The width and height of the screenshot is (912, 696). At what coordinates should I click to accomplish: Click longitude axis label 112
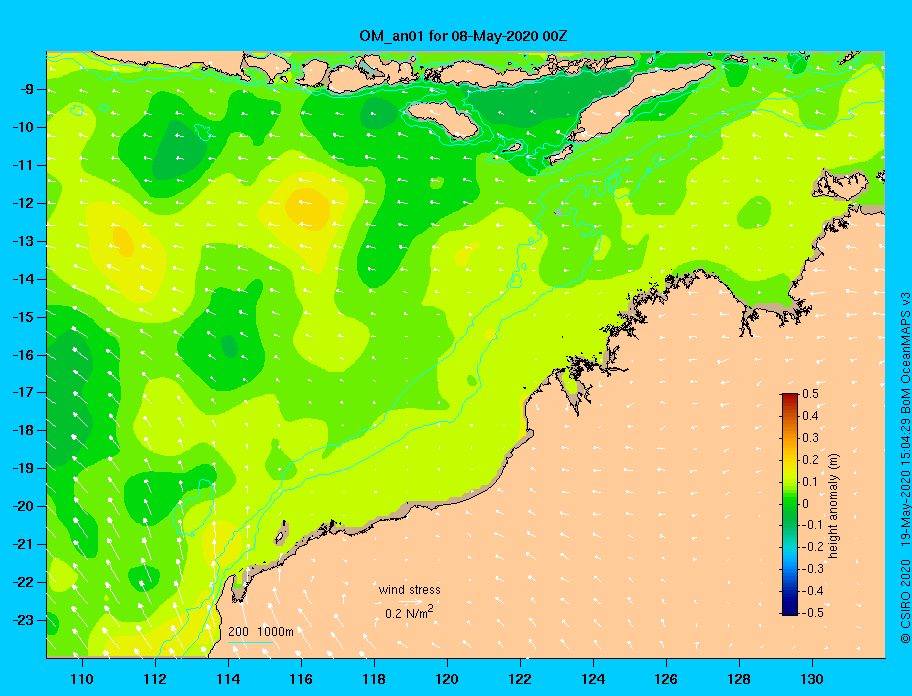coord(155,679)
